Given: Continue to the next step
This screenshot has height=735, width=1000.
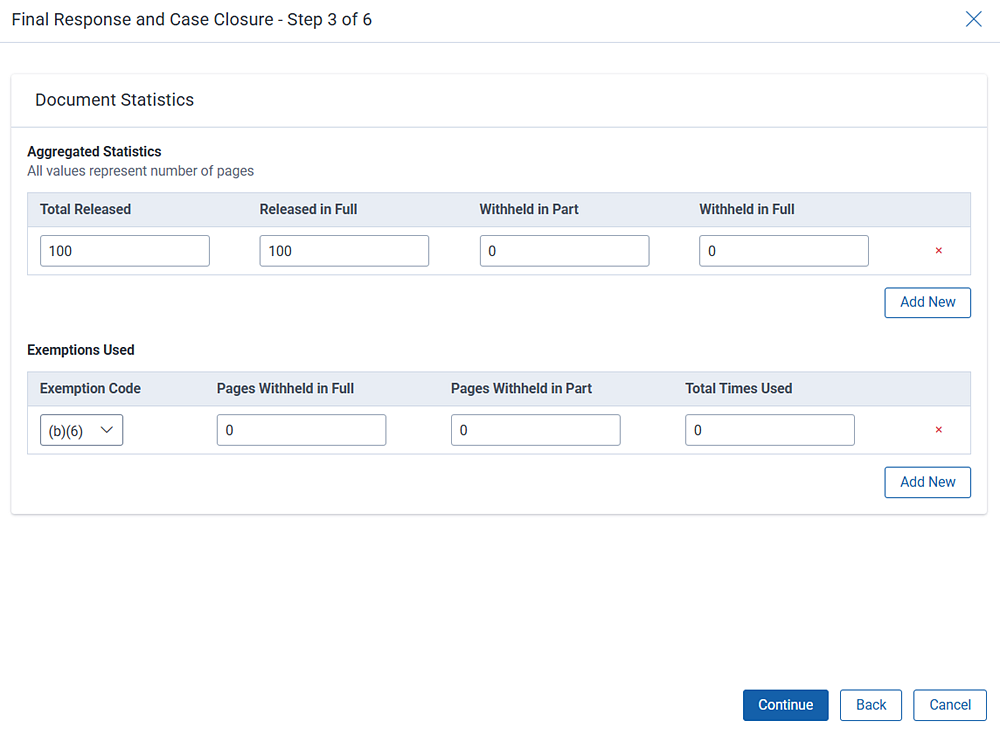Looking at the screenshot, I should click(786, 705).
